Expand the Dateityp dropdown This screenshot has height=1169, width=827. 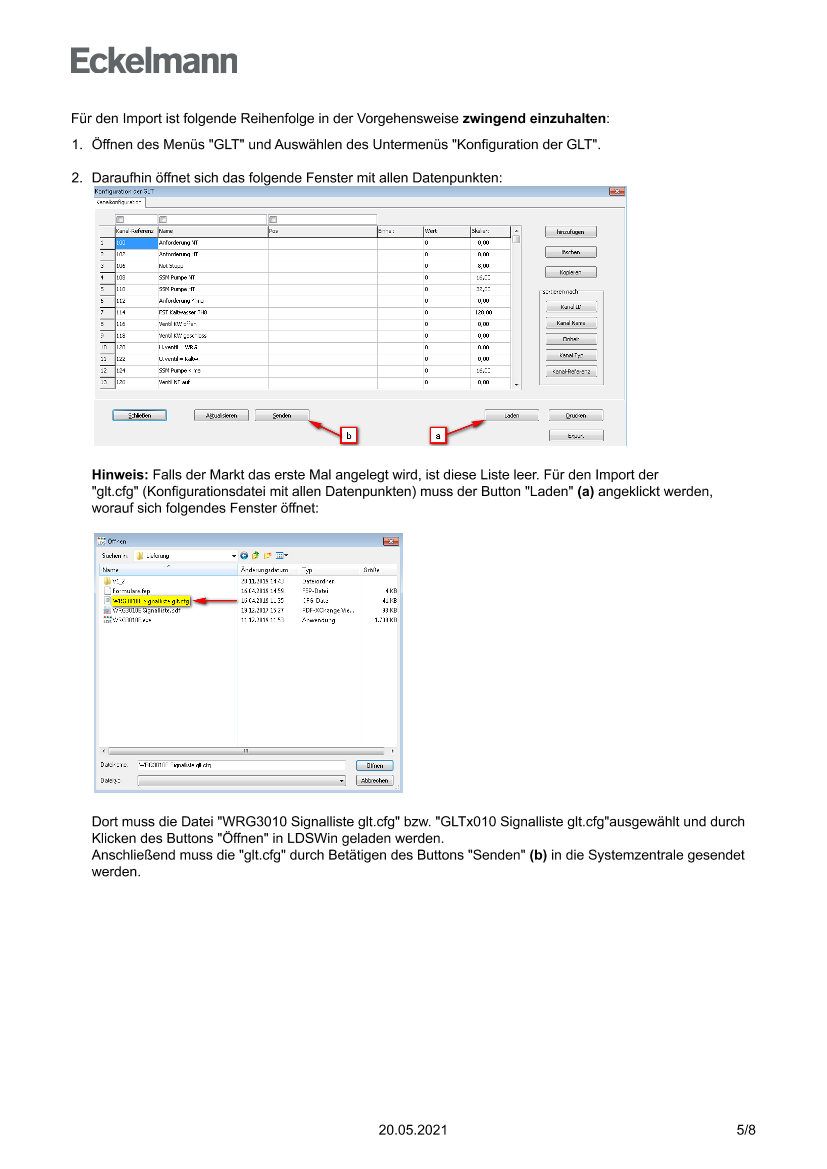pos(341,780)
